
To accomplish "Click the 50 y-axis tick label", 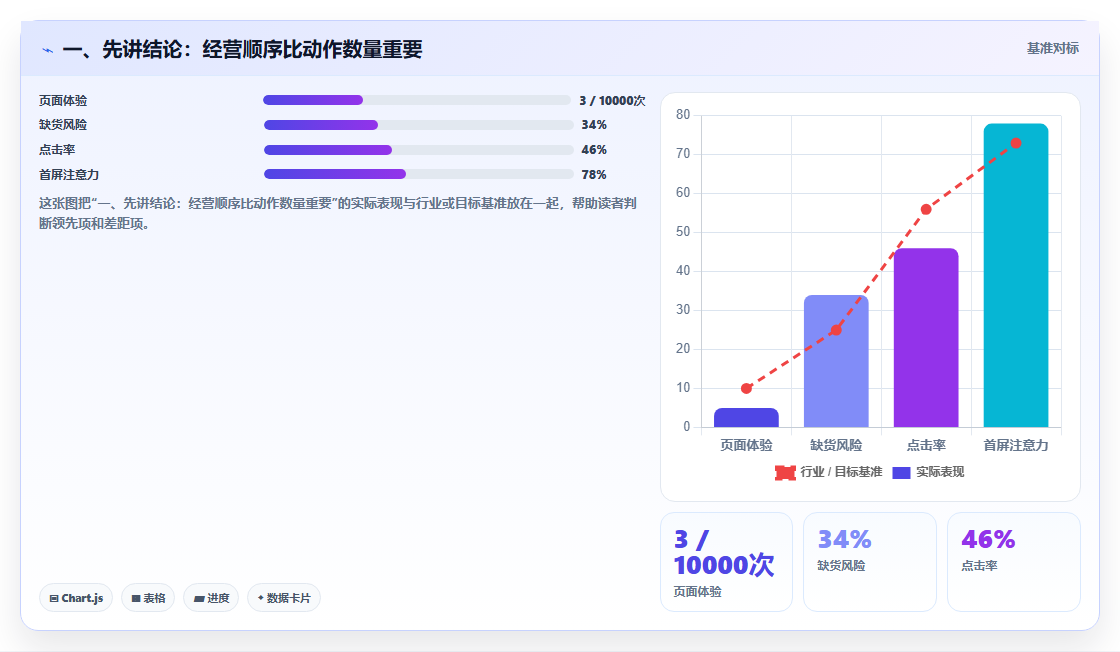I will click(683, 232).
